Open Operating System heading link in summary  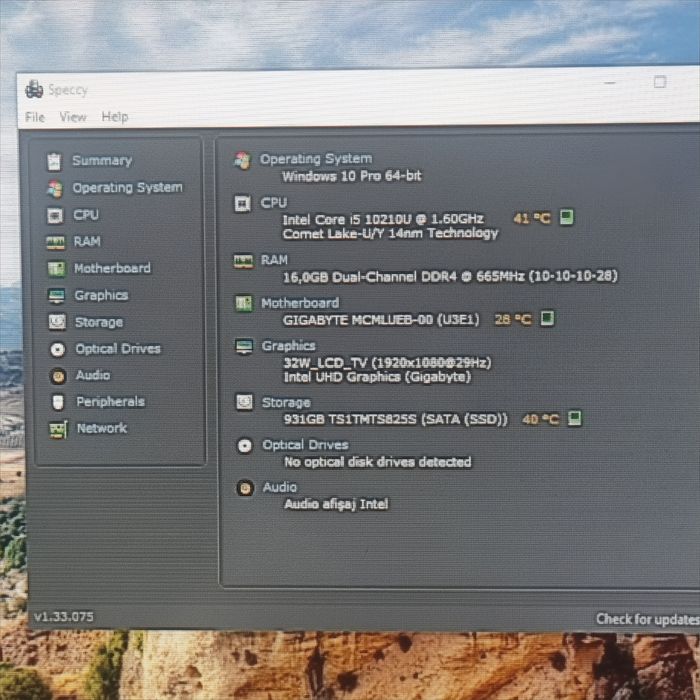tap(316, 159)
